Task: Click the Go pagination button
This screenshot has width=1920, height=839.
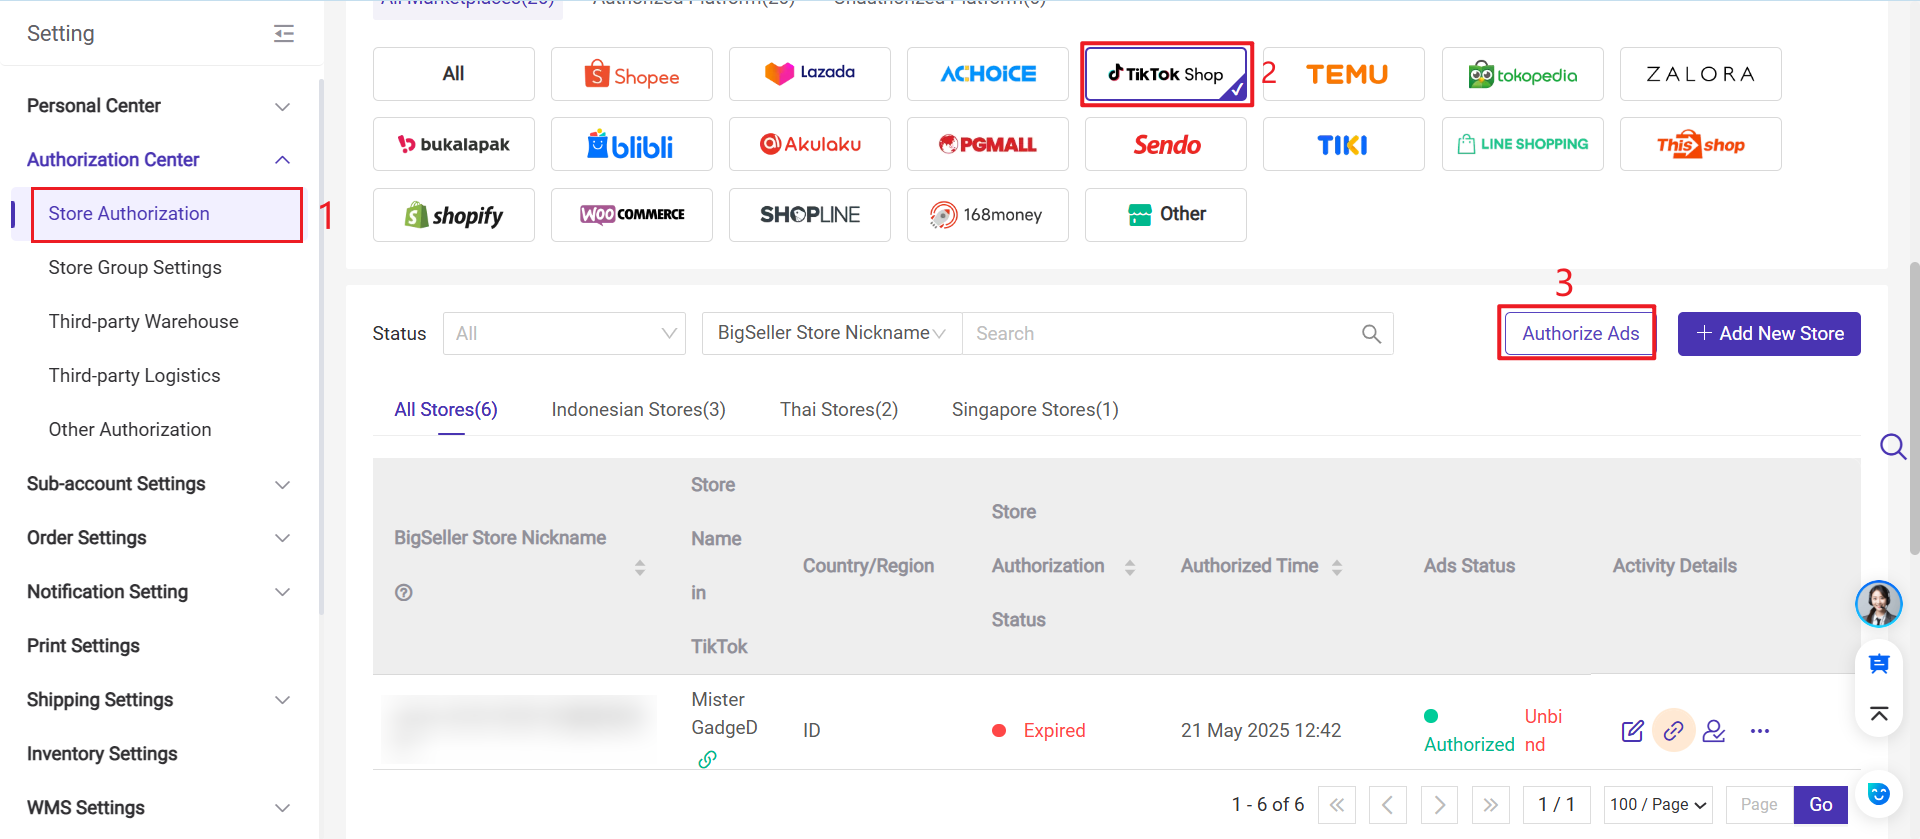Action: coord(1821,805)
